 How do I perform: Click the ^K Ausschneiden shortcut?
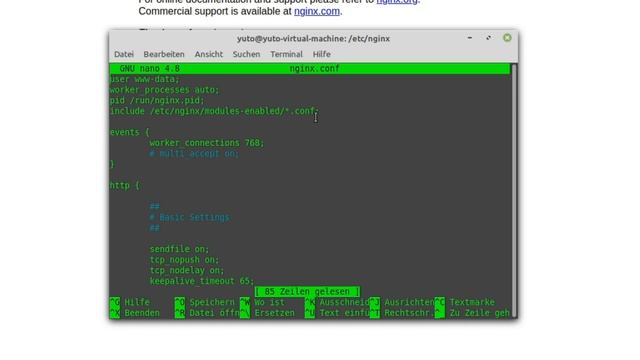(x=337, y=302)
